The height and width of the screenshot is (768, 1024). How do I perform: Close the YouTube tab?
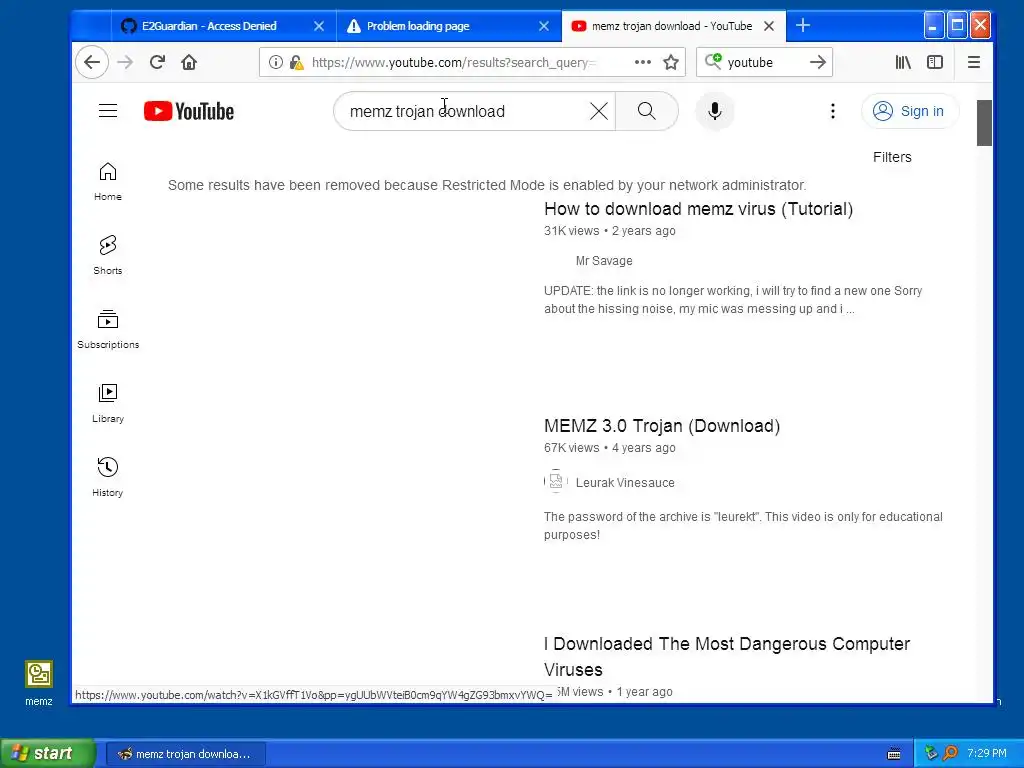pos(769,26)
